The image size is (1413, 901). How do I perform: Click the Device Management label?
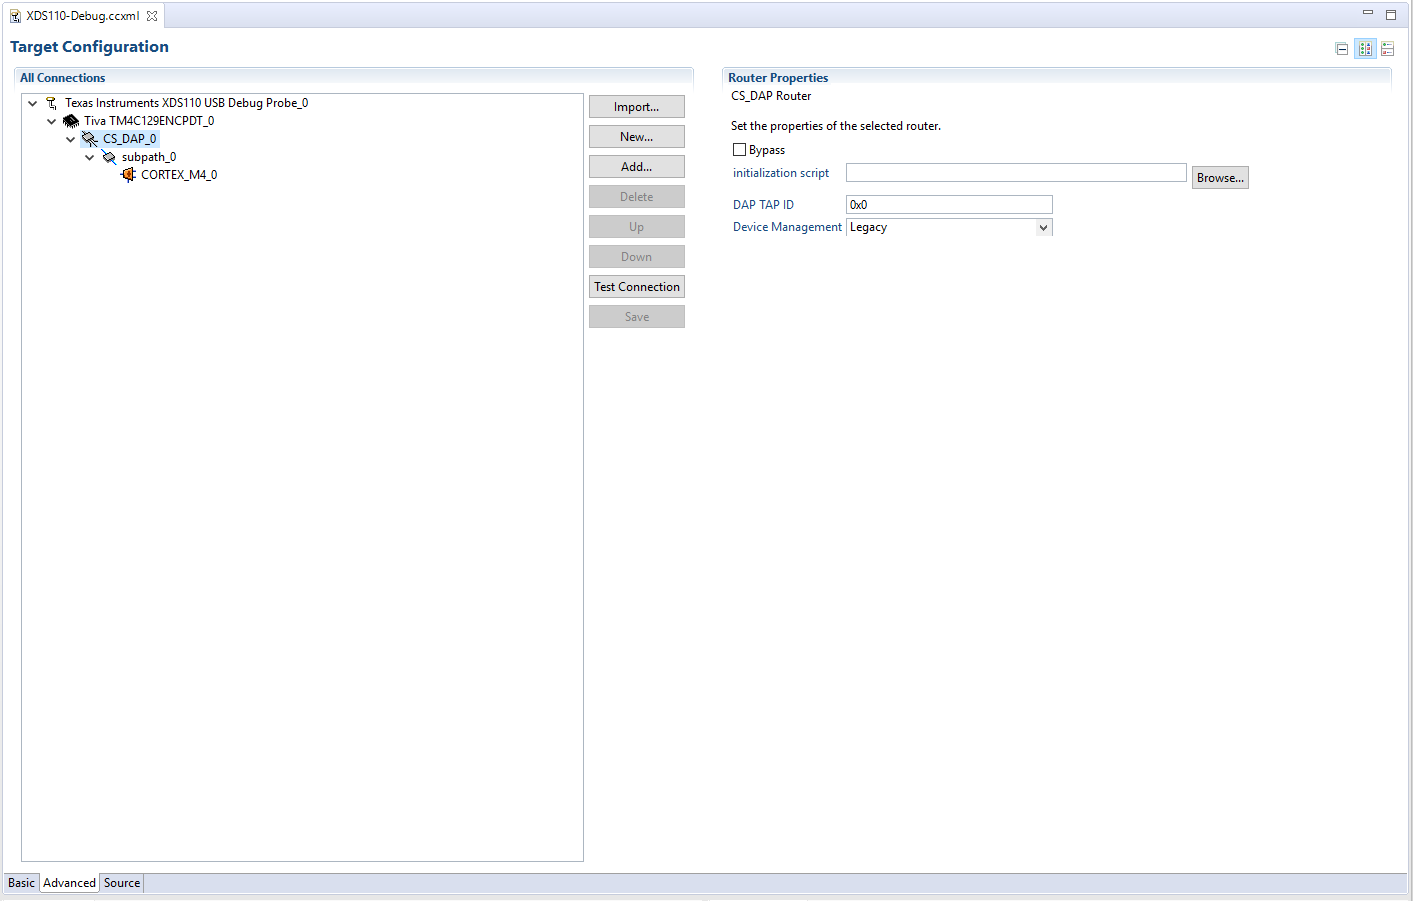coord(787,227)
